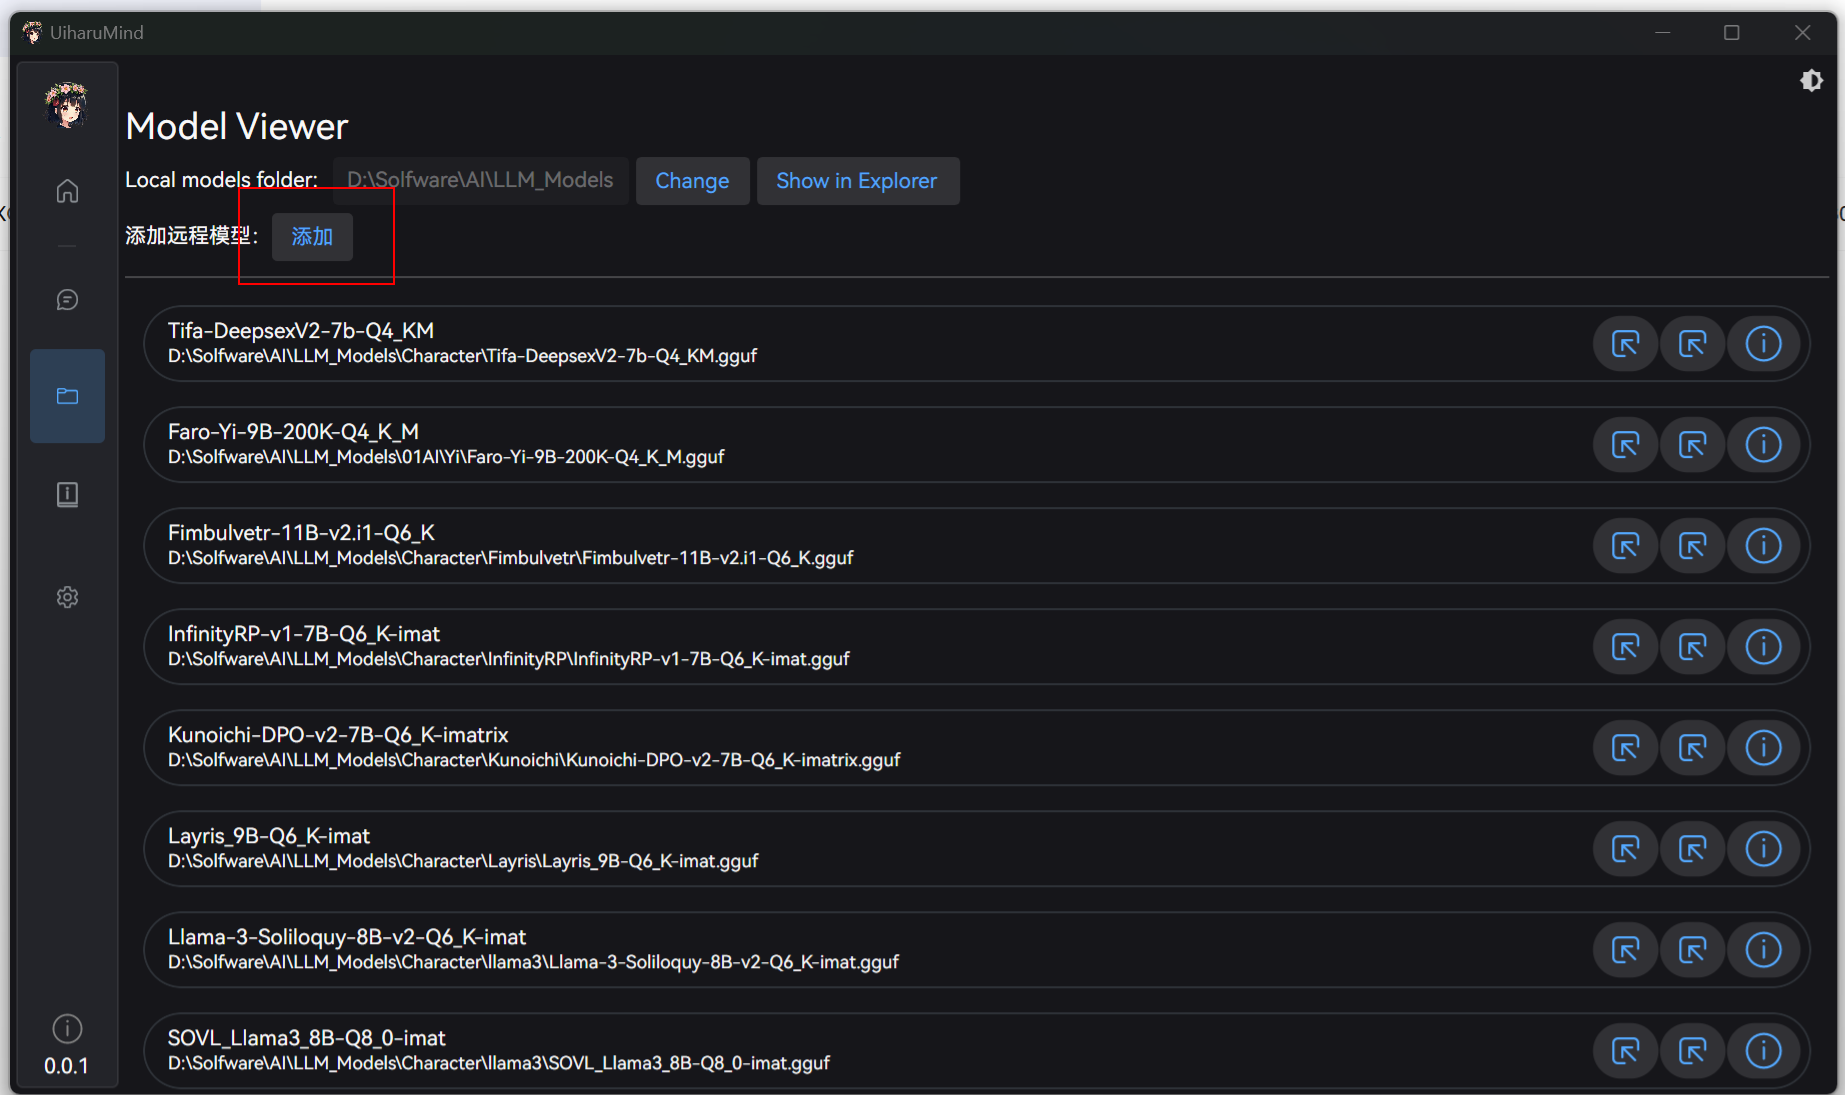Open the book icon page in sidebar

(67, 495)
